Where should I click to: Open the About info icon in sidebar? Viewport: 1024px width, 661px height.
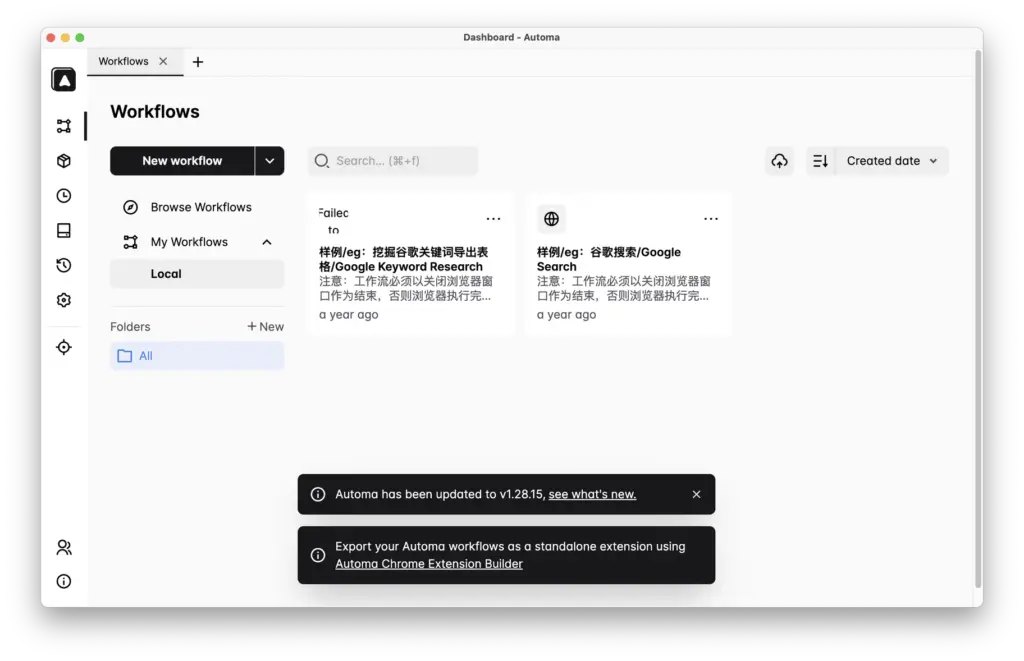click(x=63, y=581)
